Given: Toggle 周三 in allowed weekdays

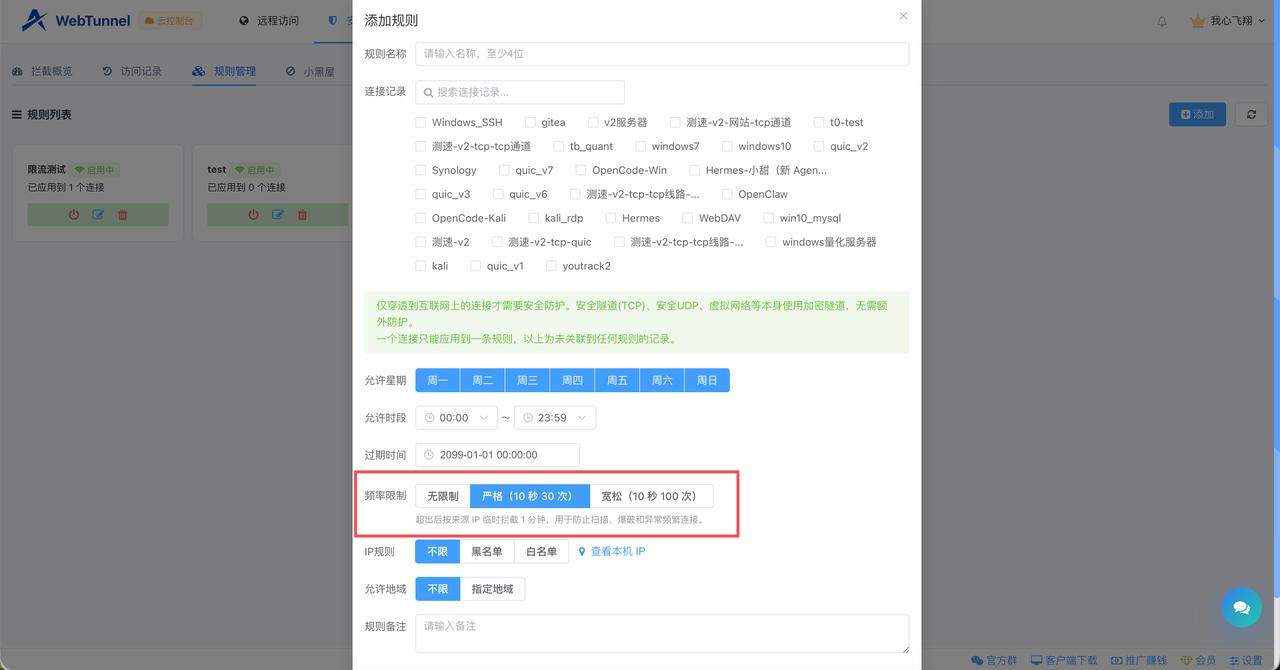Looking at the screenshot, I should [528, 380].
